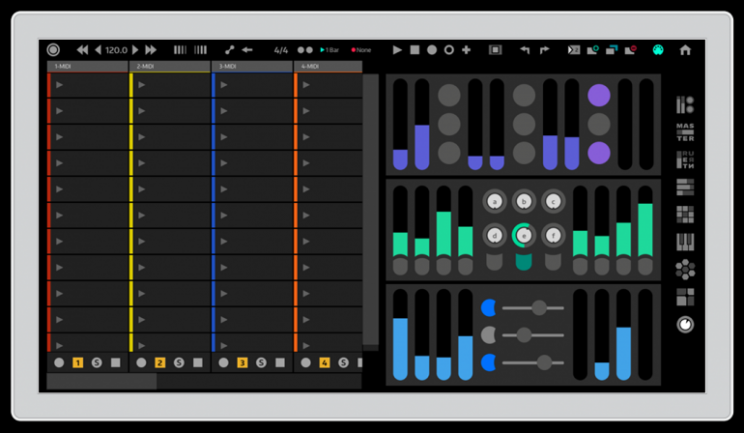744x433 pixels.
Task: Arm track 4 with its circle button
Action: click(306, 363)
